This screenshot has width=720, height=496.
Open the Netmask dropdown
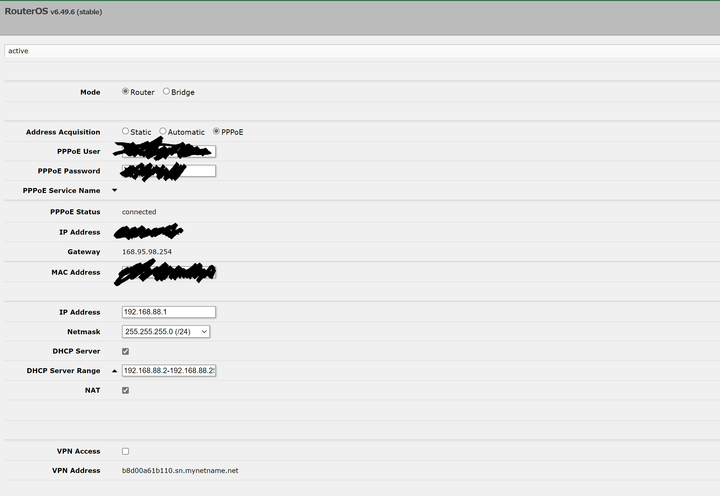pos(166,332)
